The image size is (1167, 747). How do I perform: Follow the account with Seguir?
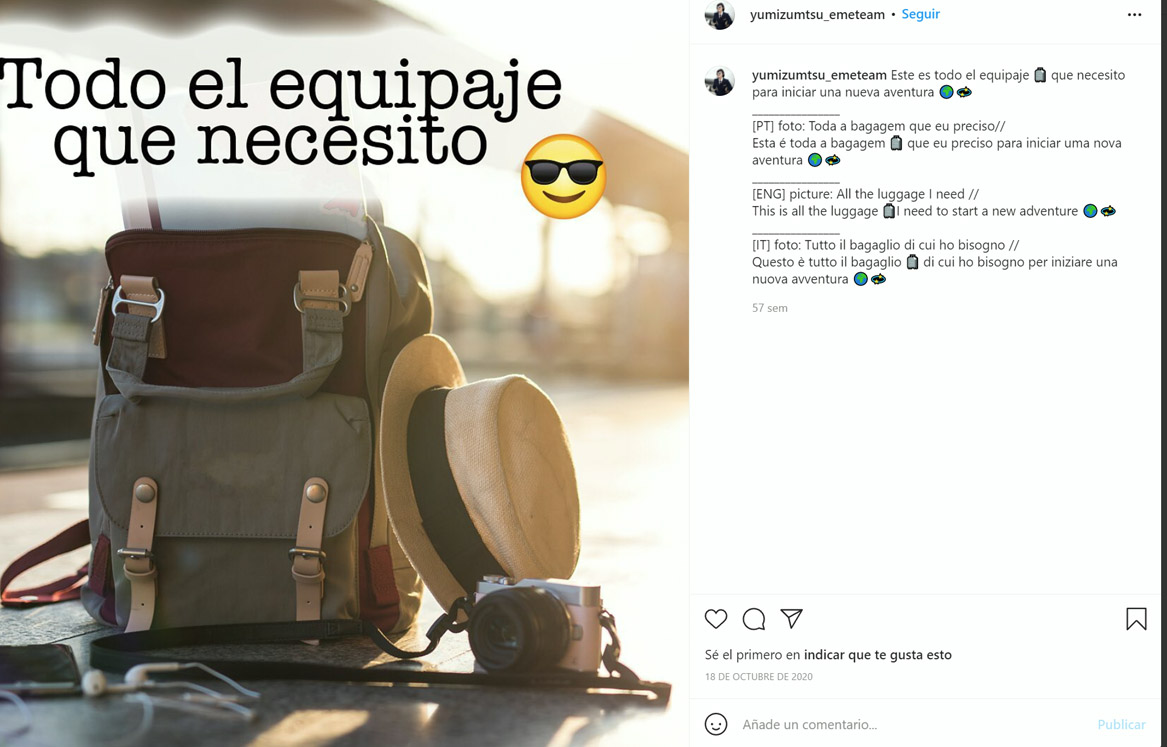click(921, 14)
